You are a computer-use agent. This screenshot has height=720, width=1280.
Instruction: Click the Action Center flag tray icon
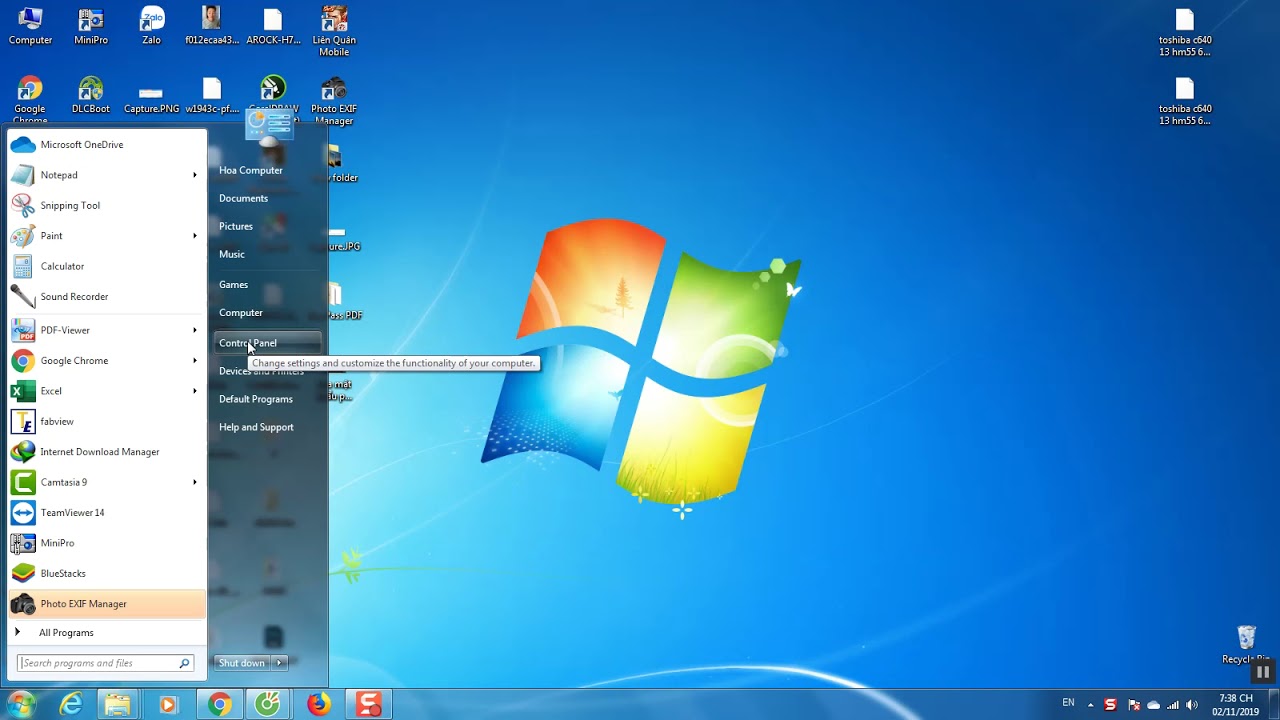(x=1133, y=705)
